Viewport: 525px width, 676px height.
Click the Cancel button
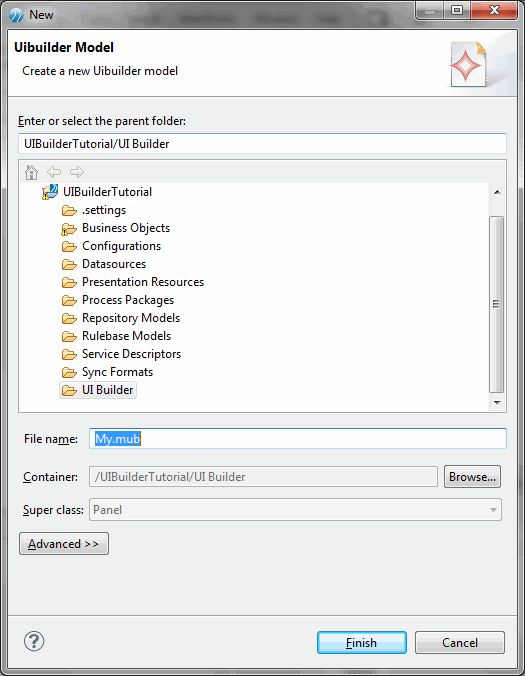[460, 643]
